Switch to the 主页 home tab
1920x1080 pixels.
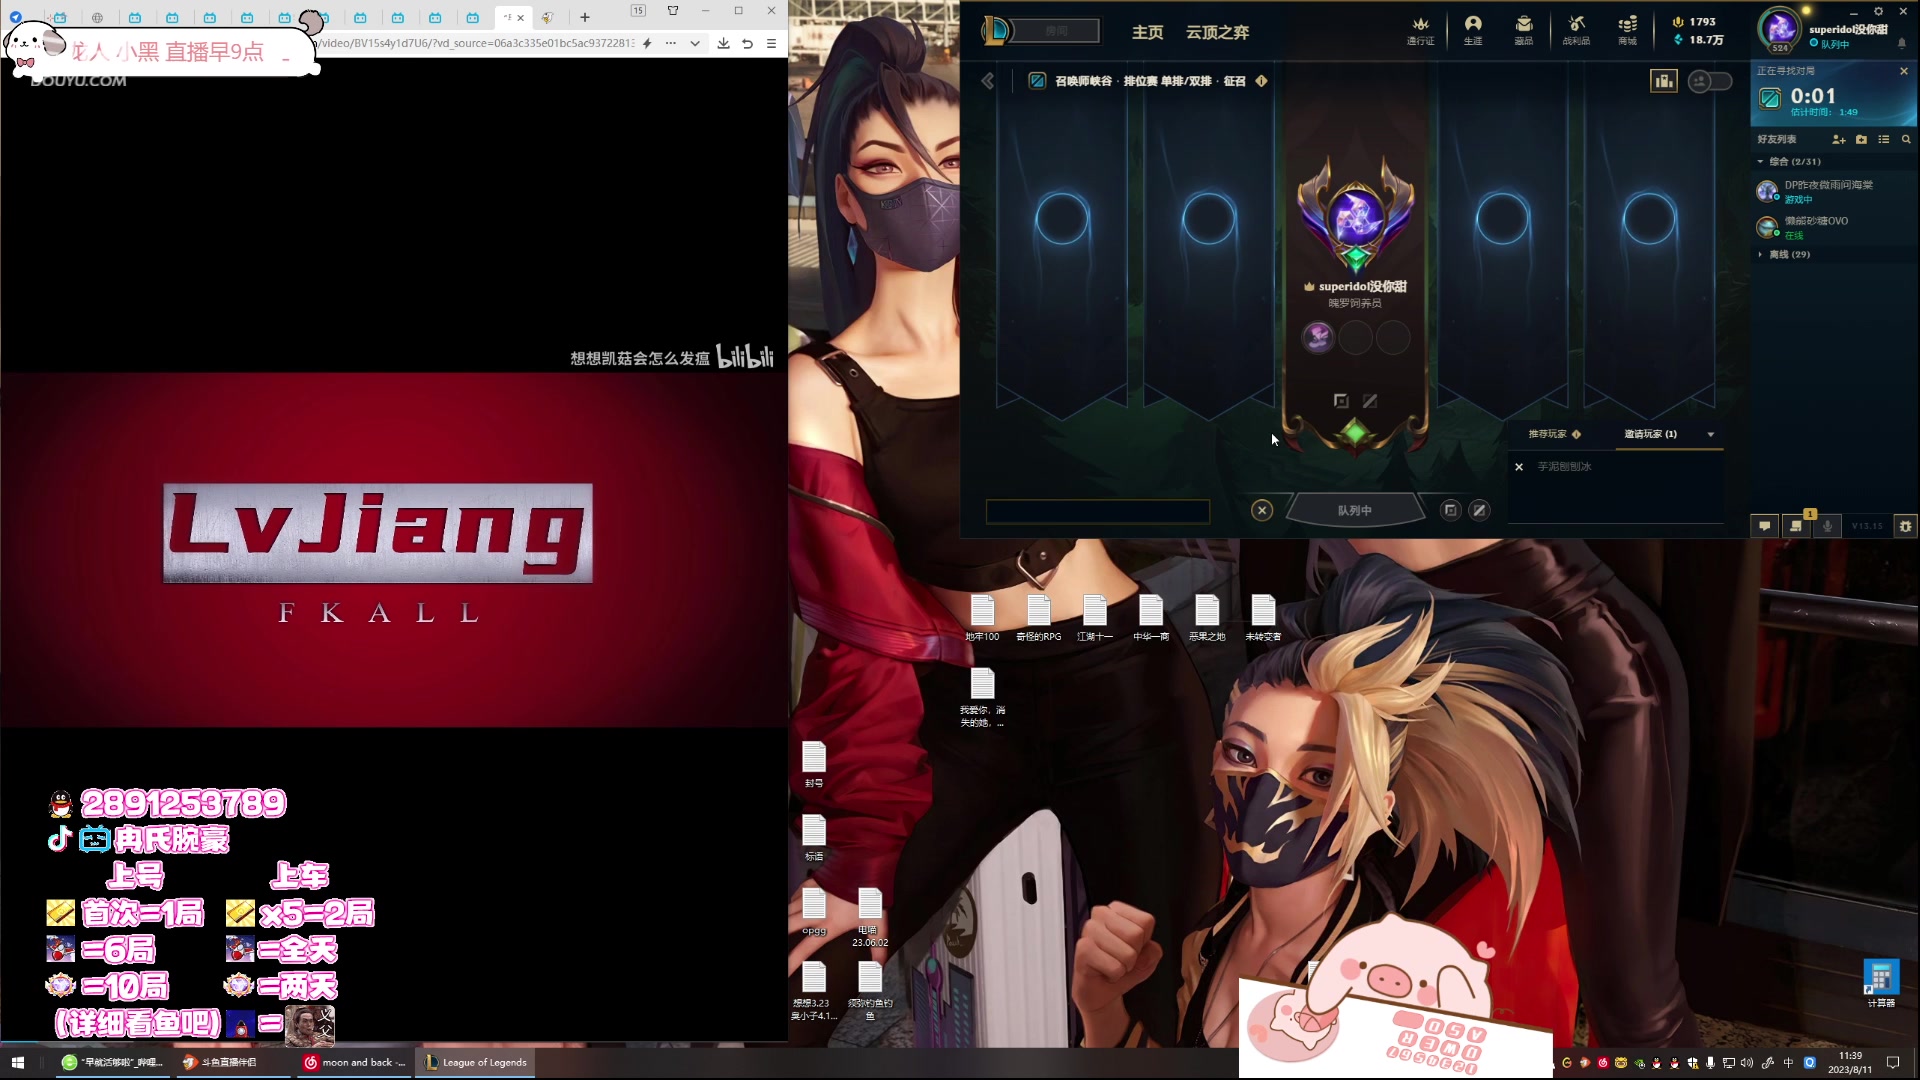(1147, 32)
